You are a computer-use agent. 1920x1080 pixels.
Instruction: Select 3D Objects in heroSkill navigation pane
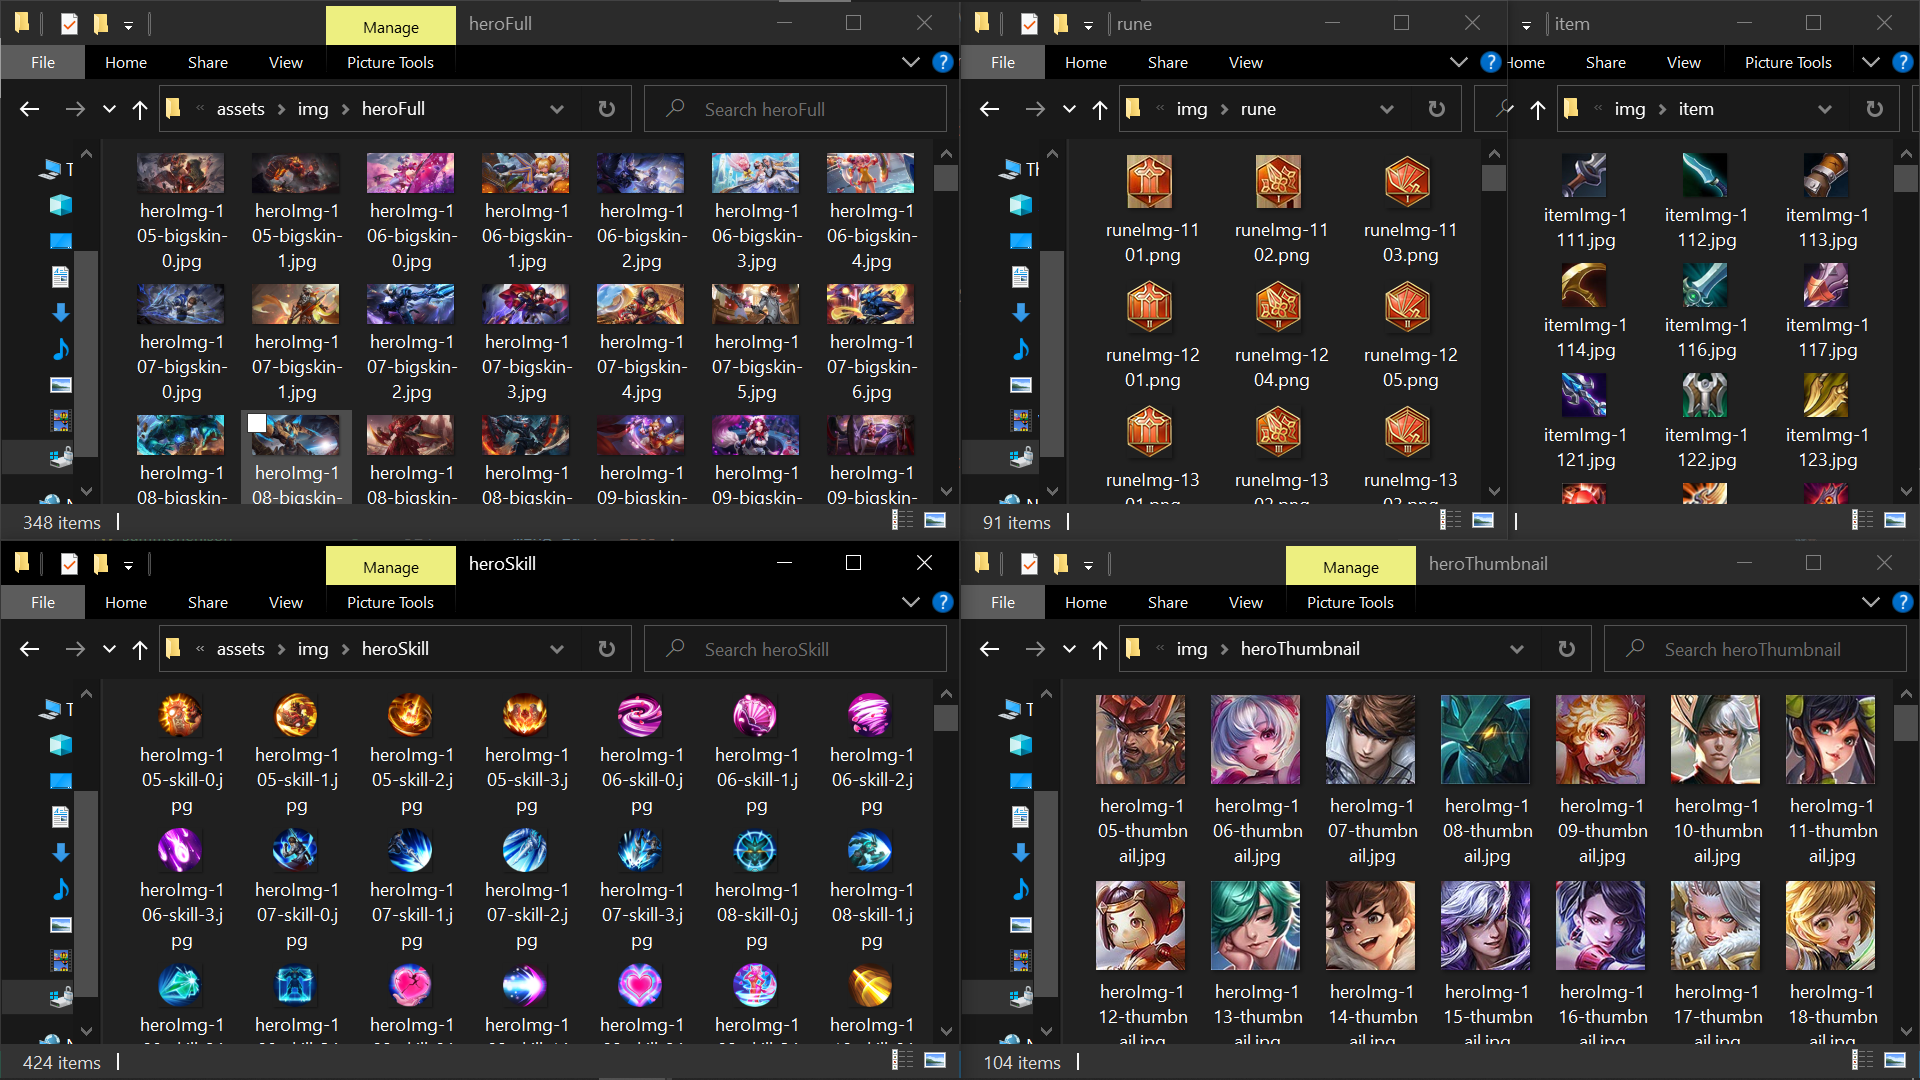click(61, 745)
